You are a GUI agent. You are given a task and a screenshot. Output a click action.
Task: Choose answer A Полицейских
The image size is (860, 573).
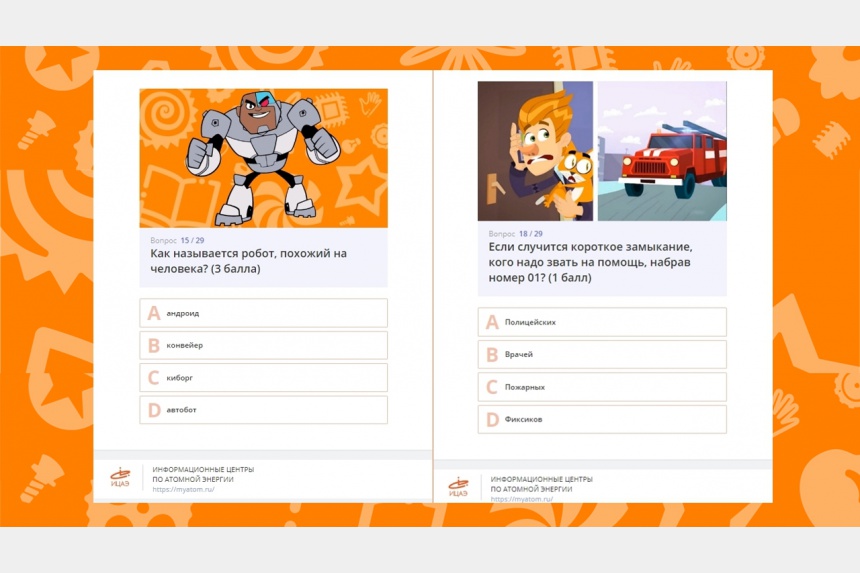(x=602, y=322)
